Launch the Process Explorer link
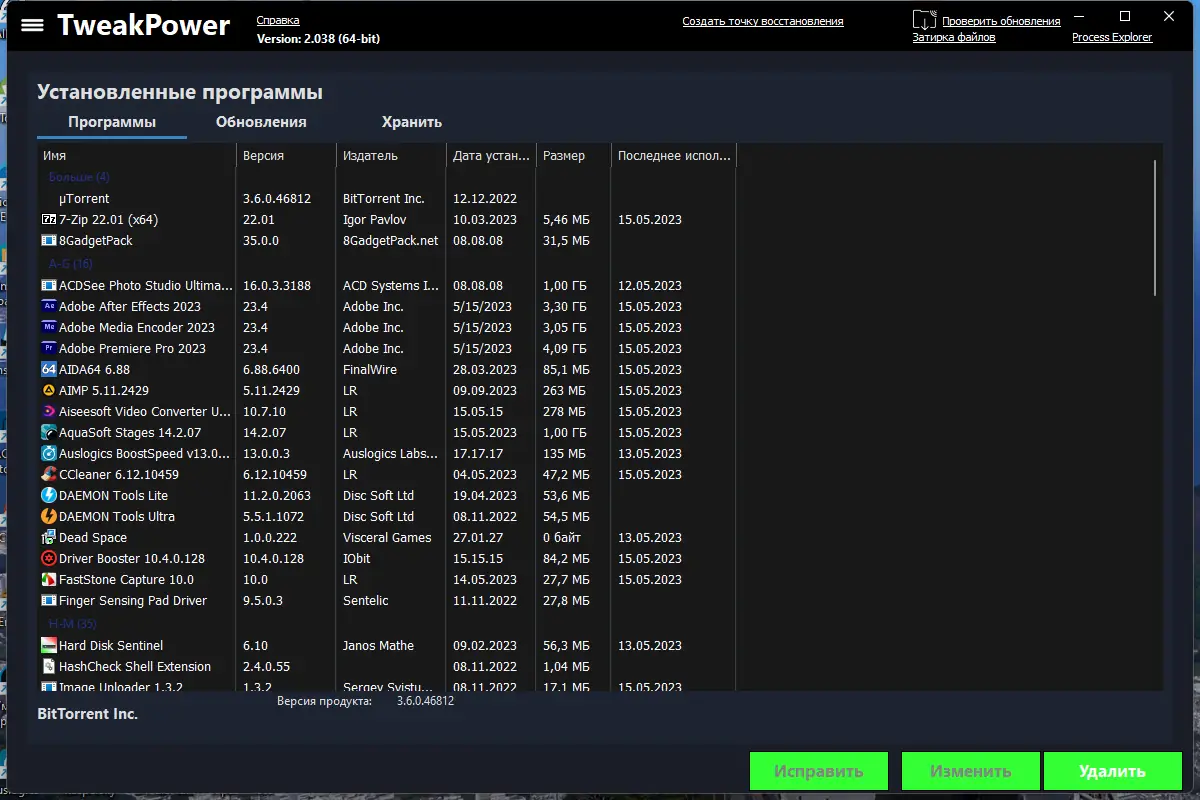1200x800 pixels. (x=1112, y=37)
